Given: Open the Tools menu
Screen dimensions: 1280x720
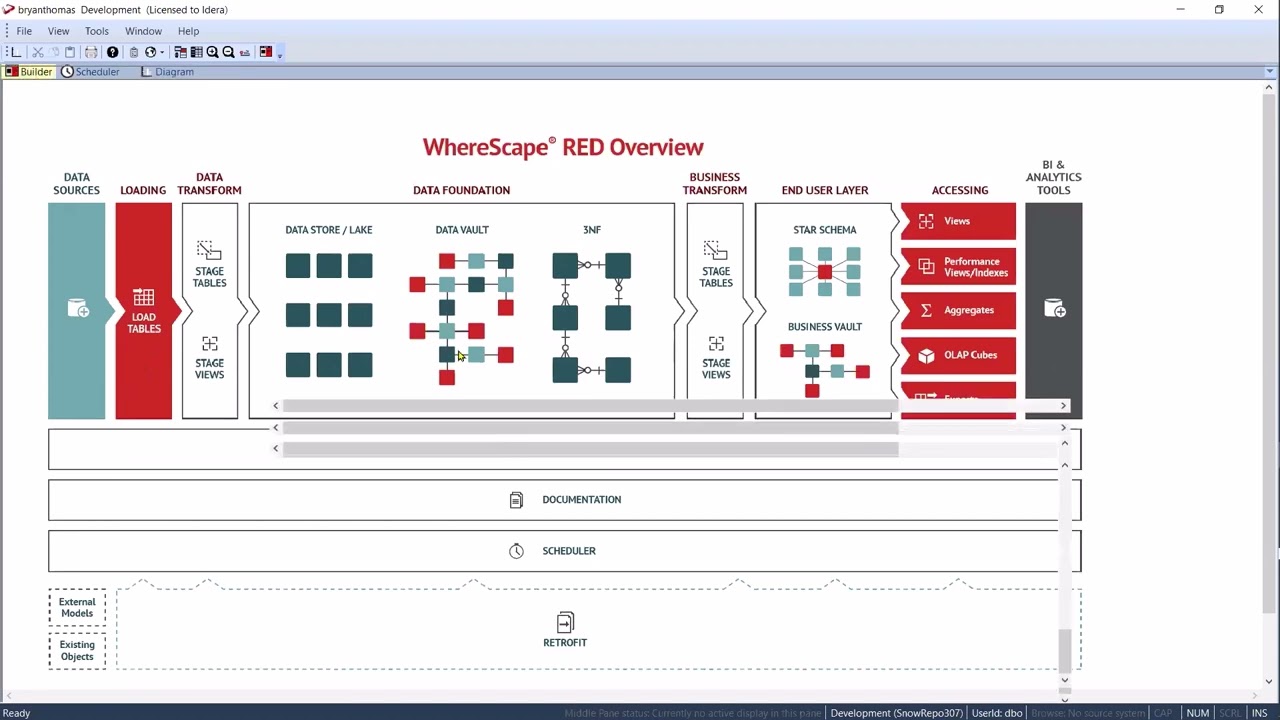Looking at the screenshot, I should point(97,31).
